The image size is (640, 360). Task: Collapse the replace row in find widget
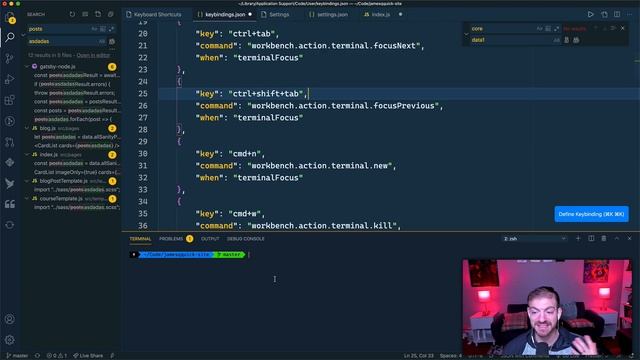[466, 34]
